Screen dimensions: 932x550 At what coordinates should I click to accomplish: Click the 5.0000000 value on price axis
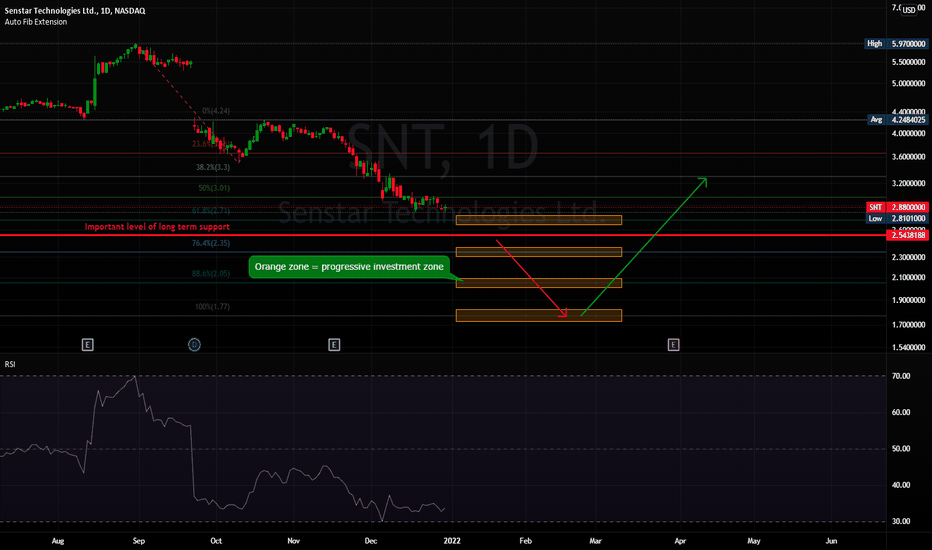click(x=908, y=83)
